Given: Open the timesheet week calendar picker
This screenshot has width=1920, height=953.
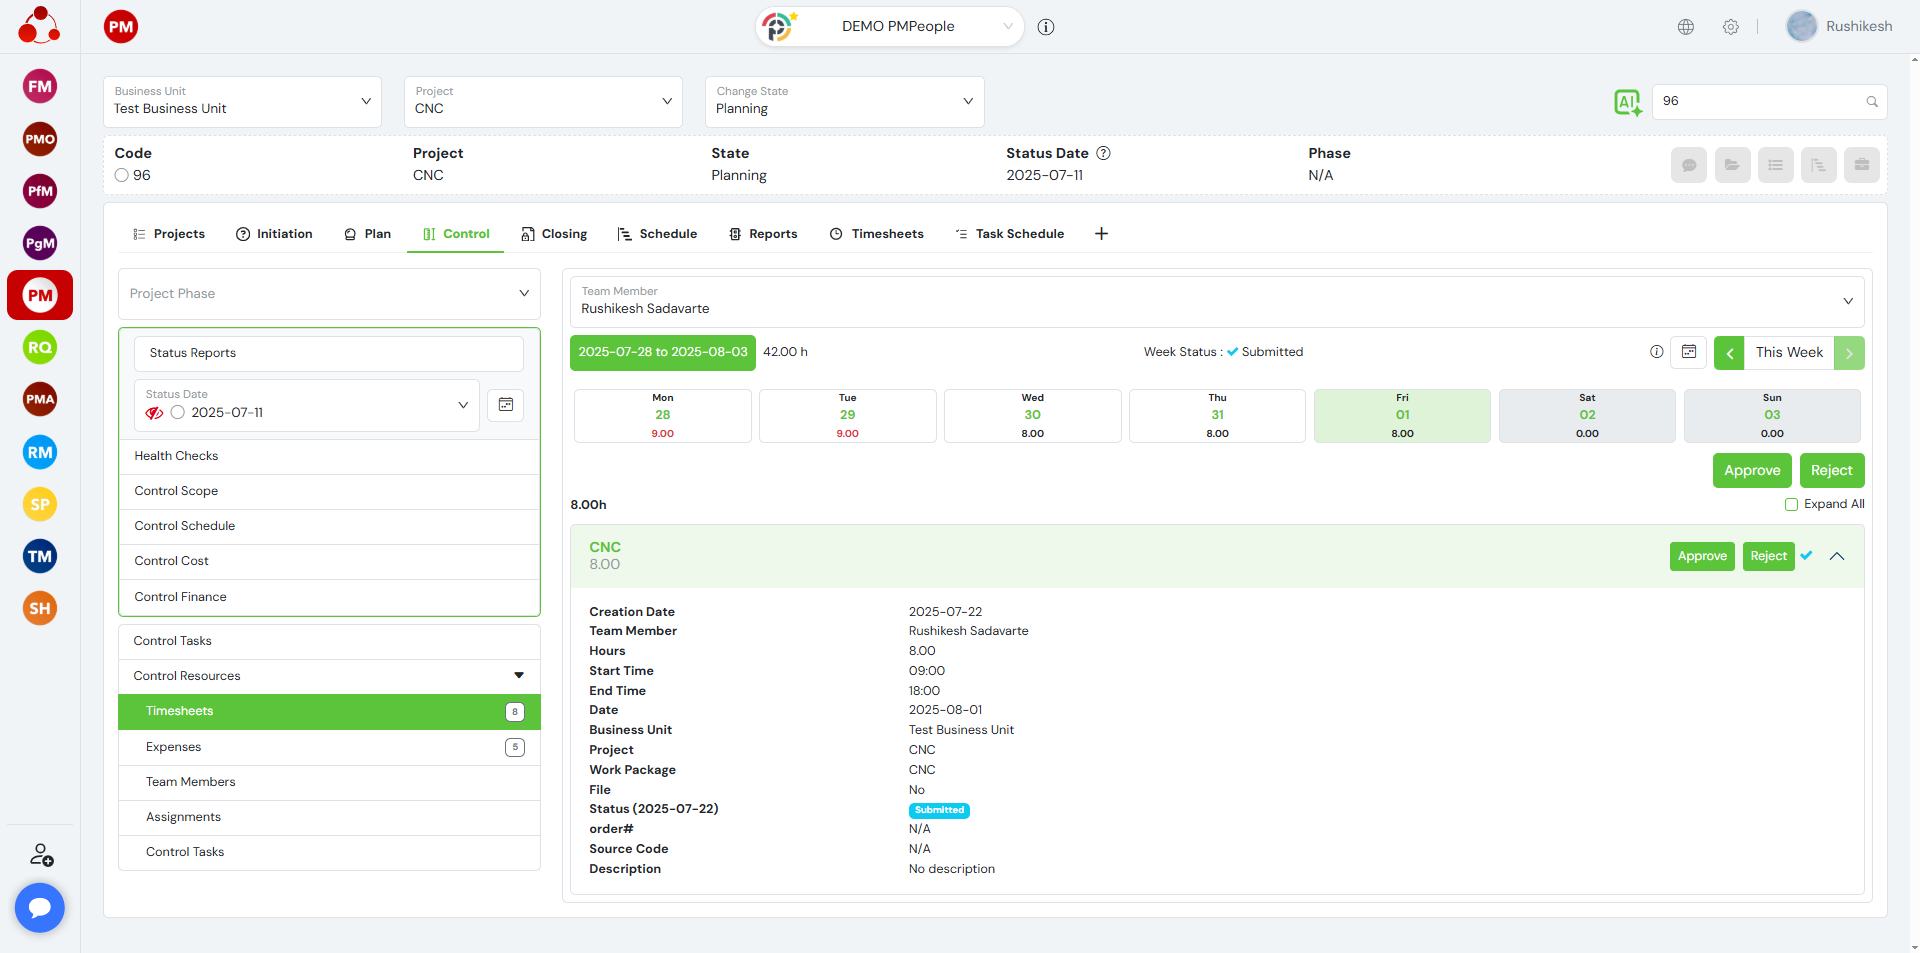Looking at the screenshot, I should tap(1689, 352).
